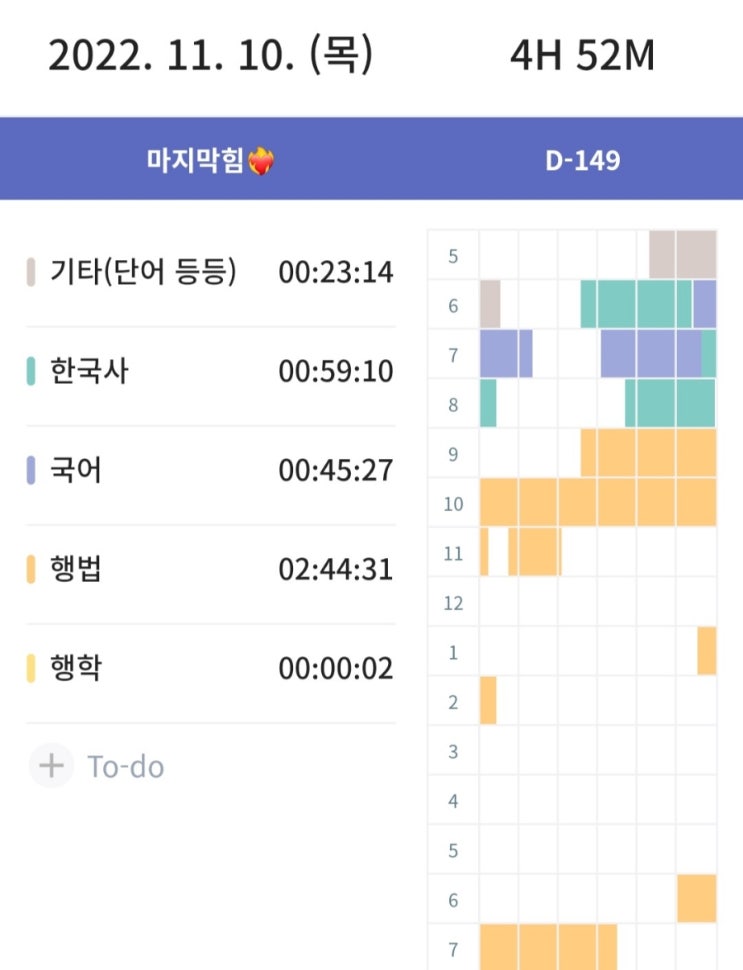The image size is (743, 970).
Task: Open the date 2022. 11. 10. picker
Action: coord(210,56)
